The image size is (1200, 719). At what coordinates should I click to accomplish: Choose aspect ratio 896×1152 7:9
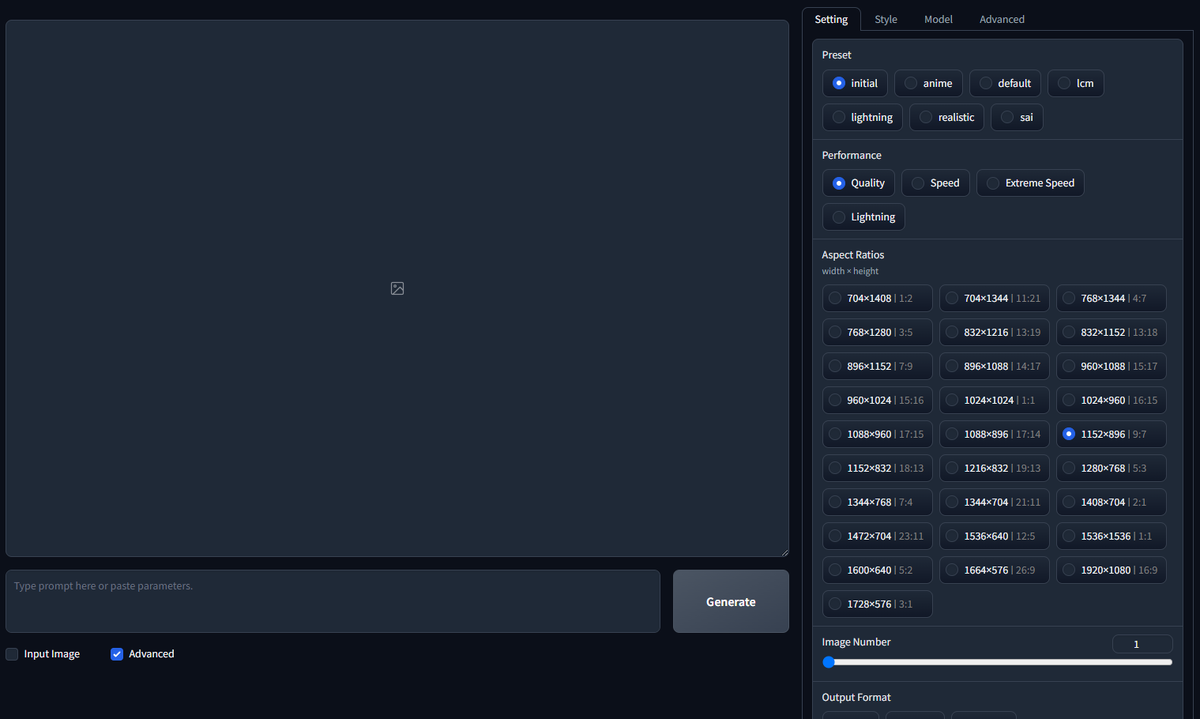pyautogui.click(x=877, y=366)
